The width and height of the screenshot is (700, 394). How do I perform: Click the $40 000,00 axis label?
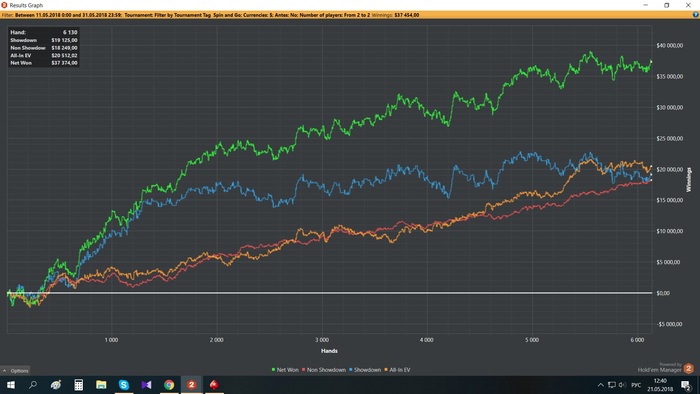(x=669, y=46)
